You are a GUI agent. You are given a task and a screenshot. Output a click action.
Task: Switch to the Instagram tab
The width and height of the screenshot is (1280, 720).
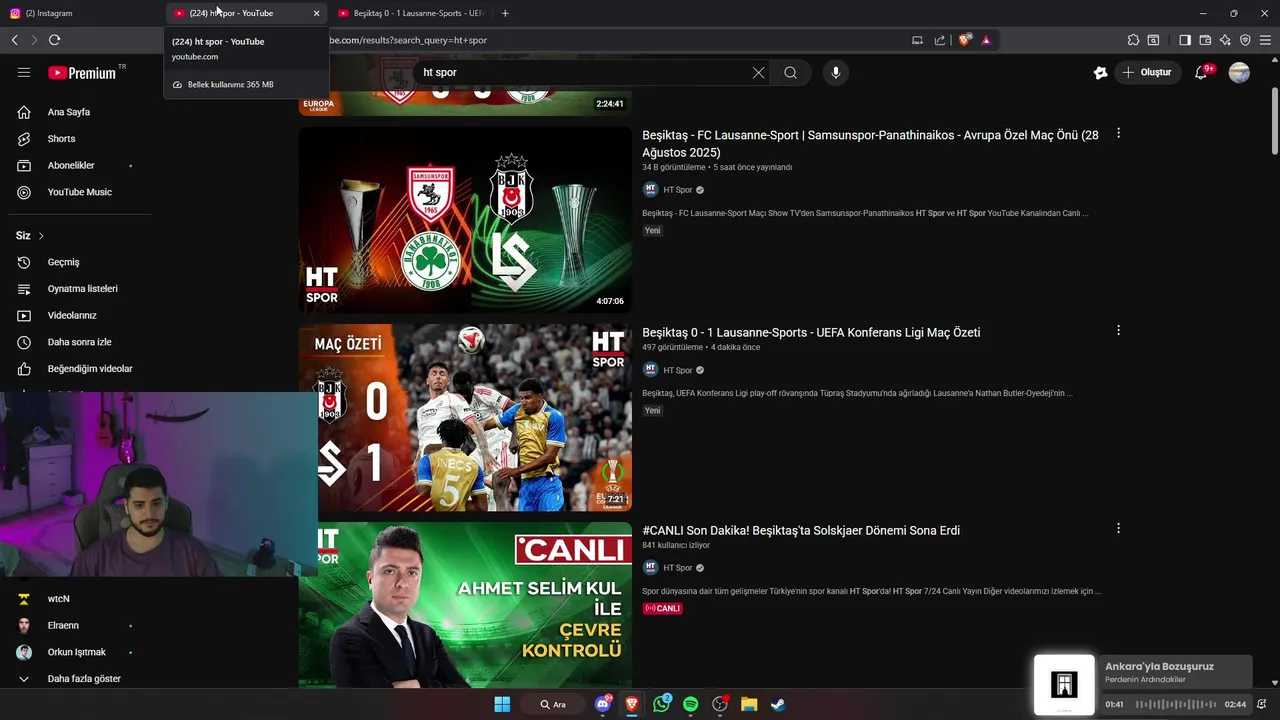click(x=80, y=13)
